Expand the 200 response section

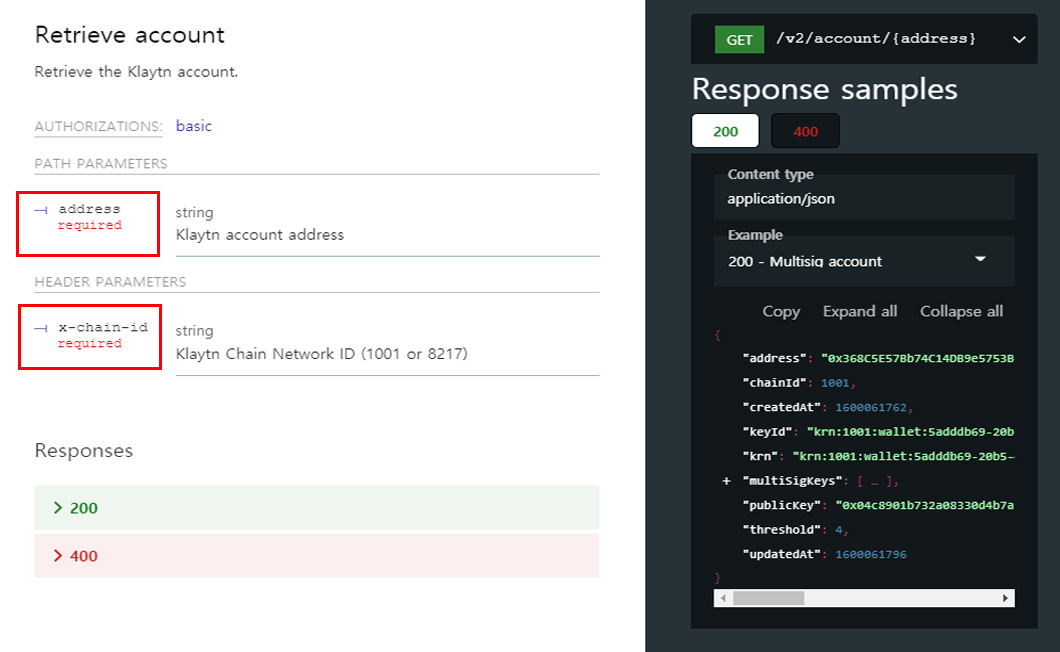click(316, 508)
